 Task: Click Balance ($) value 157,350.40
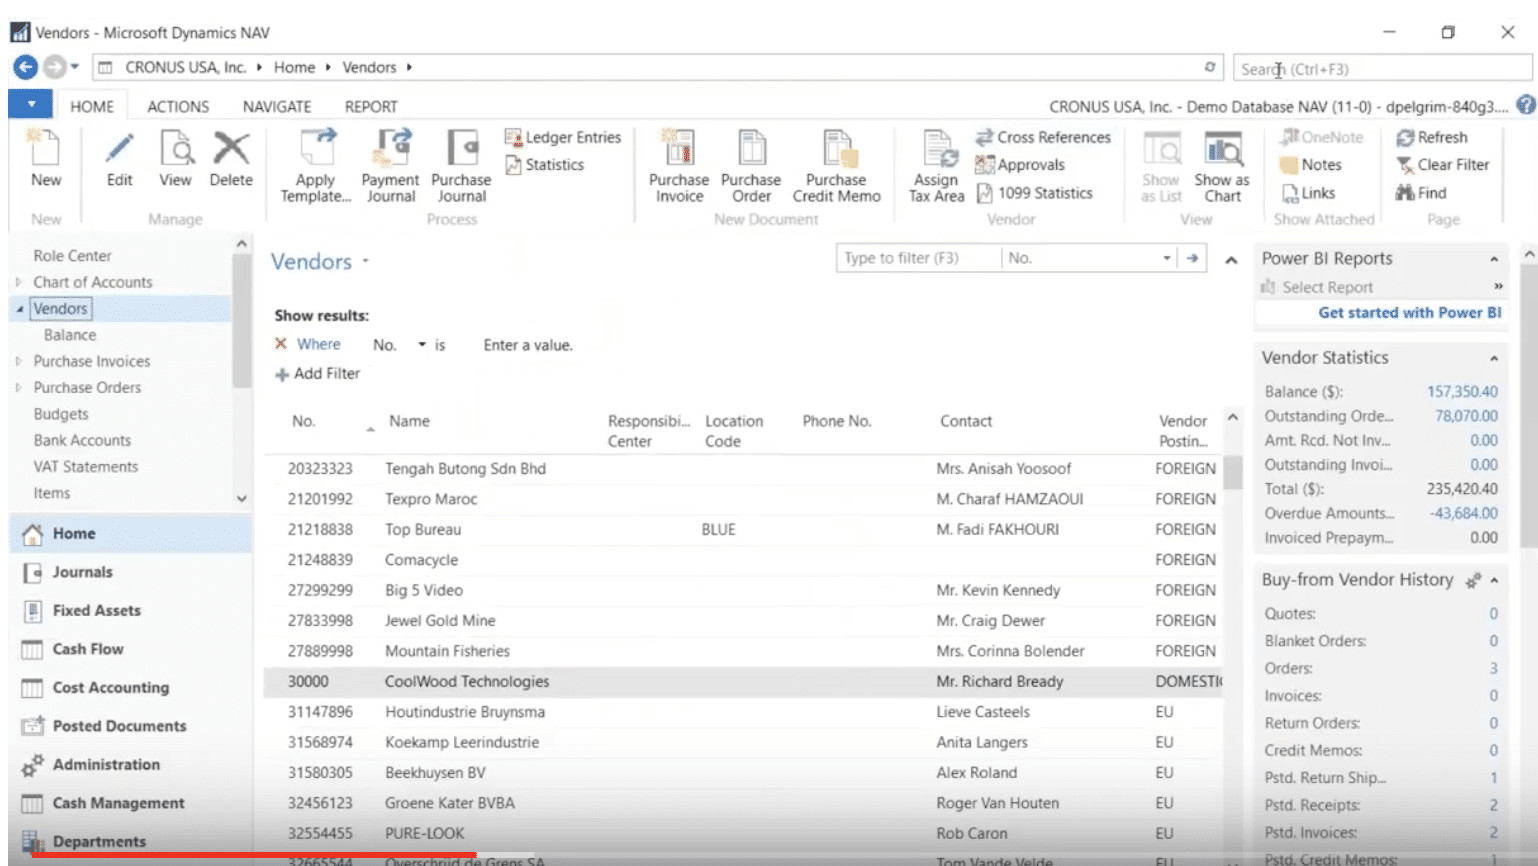click(x=1462, y=392)
